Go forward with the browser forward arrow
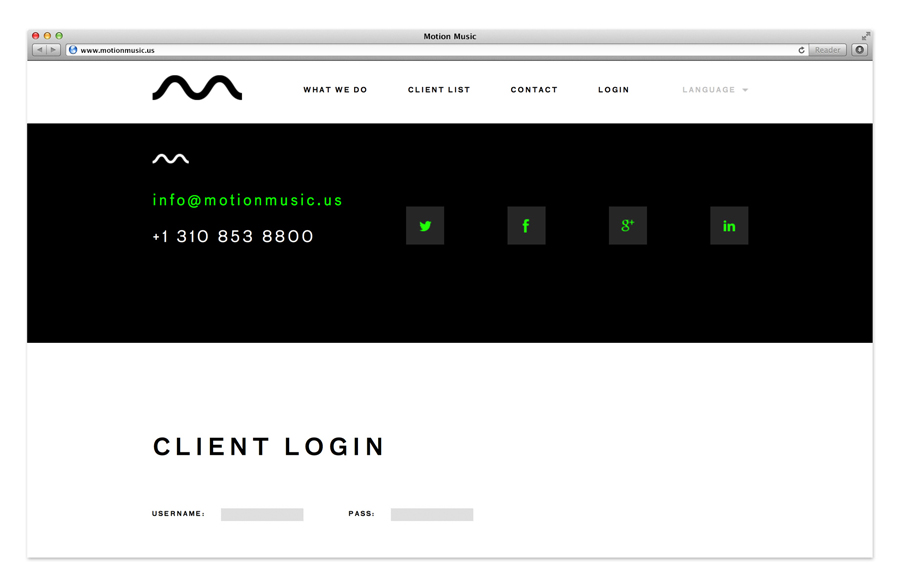The height and width of the screenshot is (587, 900). point(53,50)
